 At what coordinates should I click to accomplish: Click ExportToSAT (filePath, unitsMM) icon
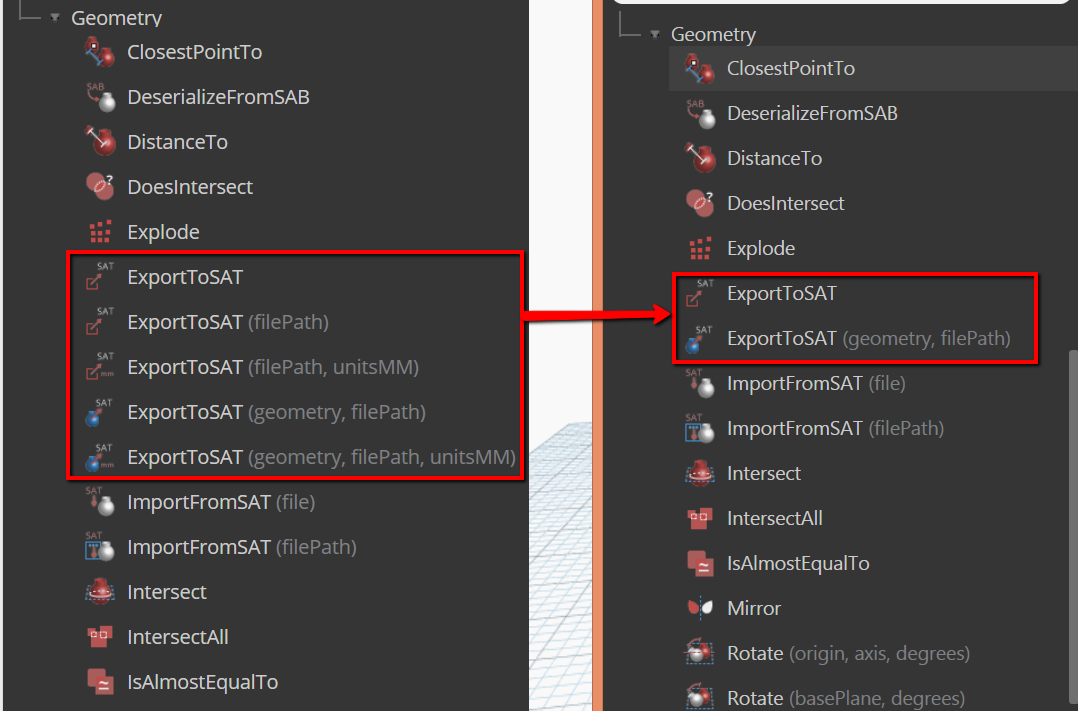(x=99, y=367)
